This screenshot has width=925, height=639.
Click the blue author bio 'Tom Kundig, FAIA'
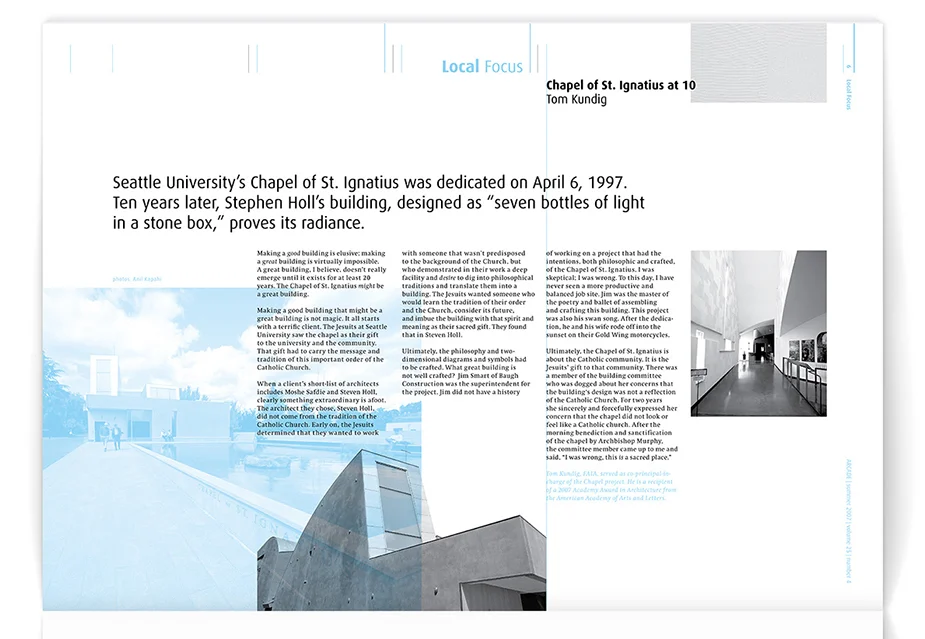pos(611,486)
